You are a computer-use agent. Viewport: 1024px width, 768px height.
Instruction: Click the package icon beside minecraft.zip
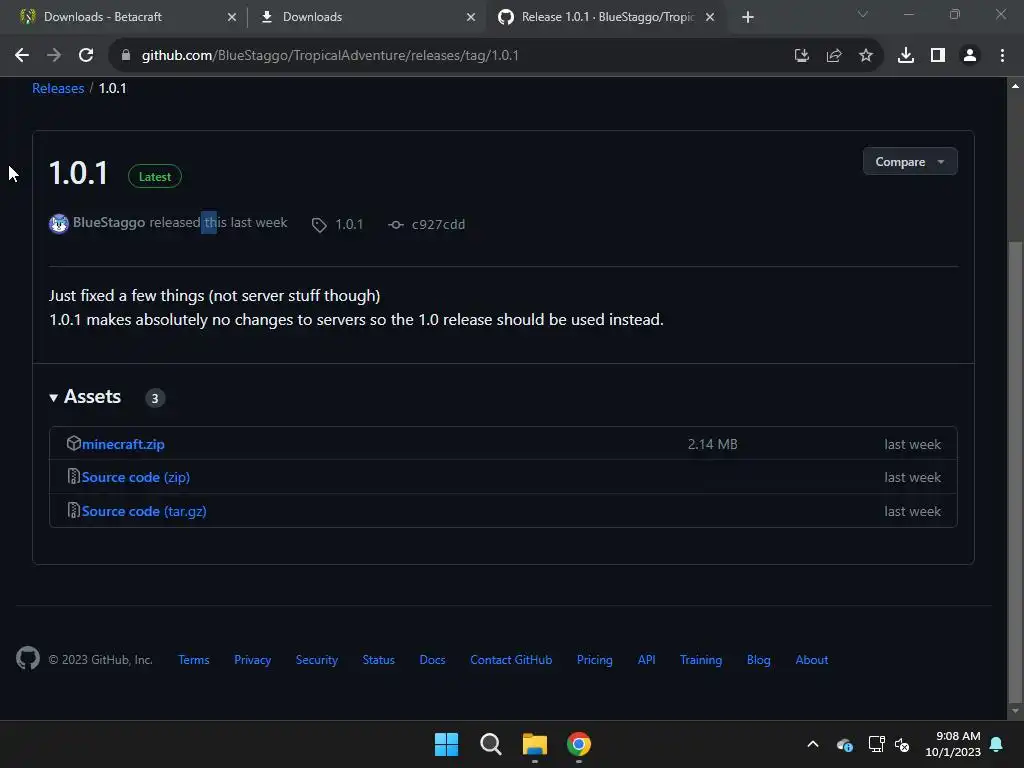(74, 443)
